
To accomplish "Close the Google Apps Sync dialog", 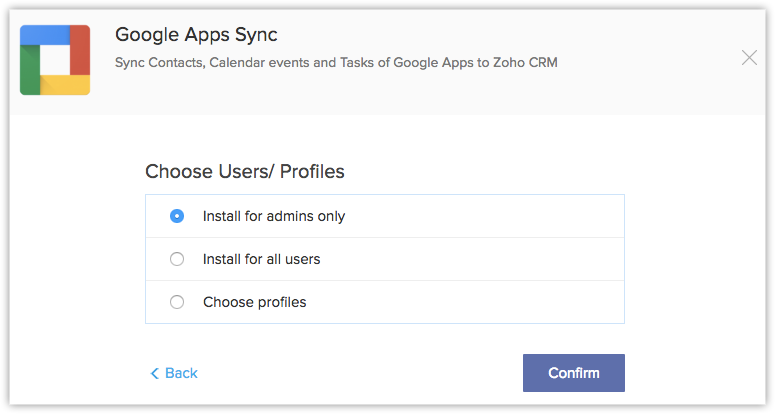I will (749, 58).
